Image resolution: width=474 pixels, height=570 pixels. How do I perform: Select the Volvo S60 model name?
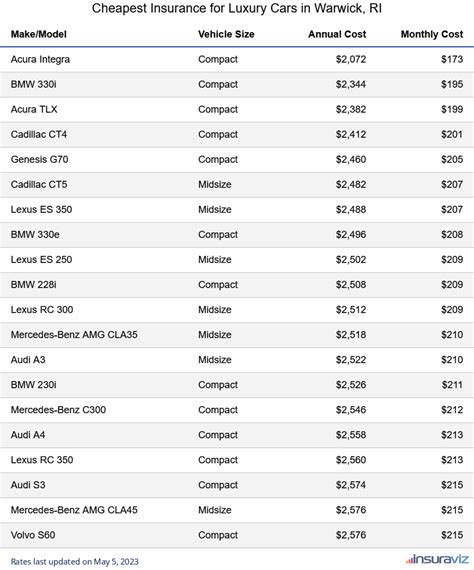33,535
